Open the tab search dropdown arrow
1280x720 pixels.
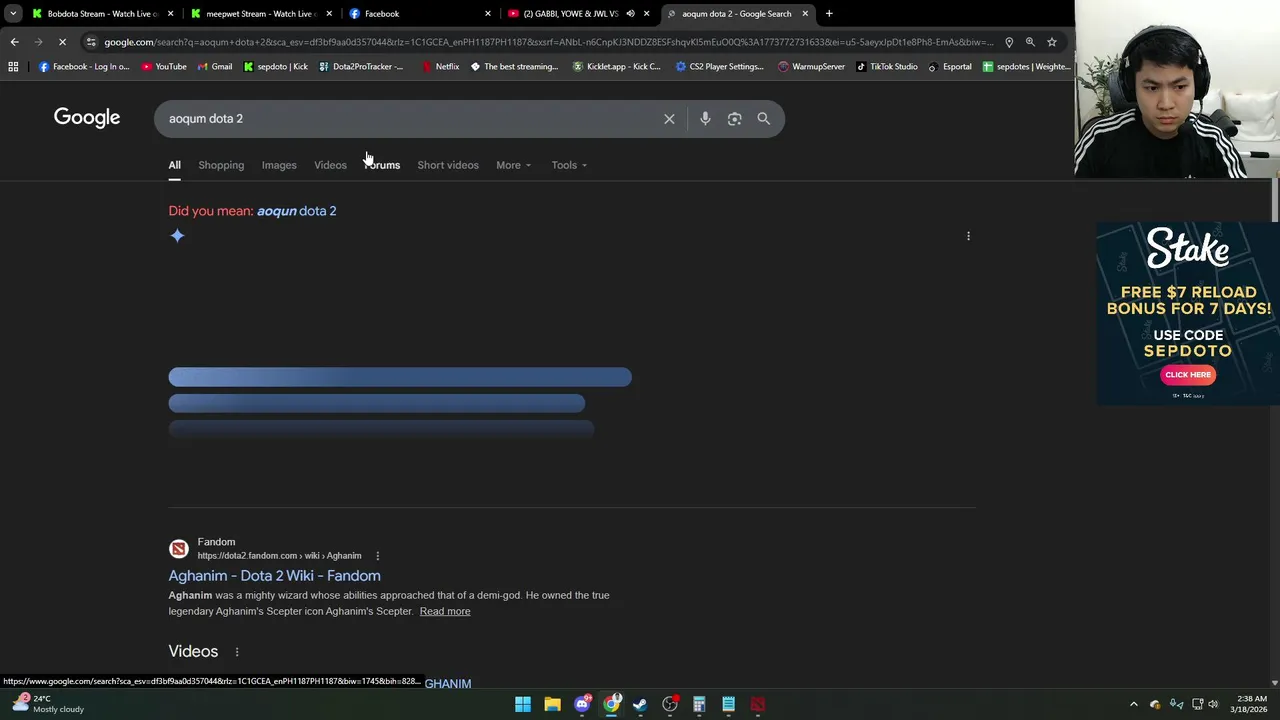pos(13,14)
